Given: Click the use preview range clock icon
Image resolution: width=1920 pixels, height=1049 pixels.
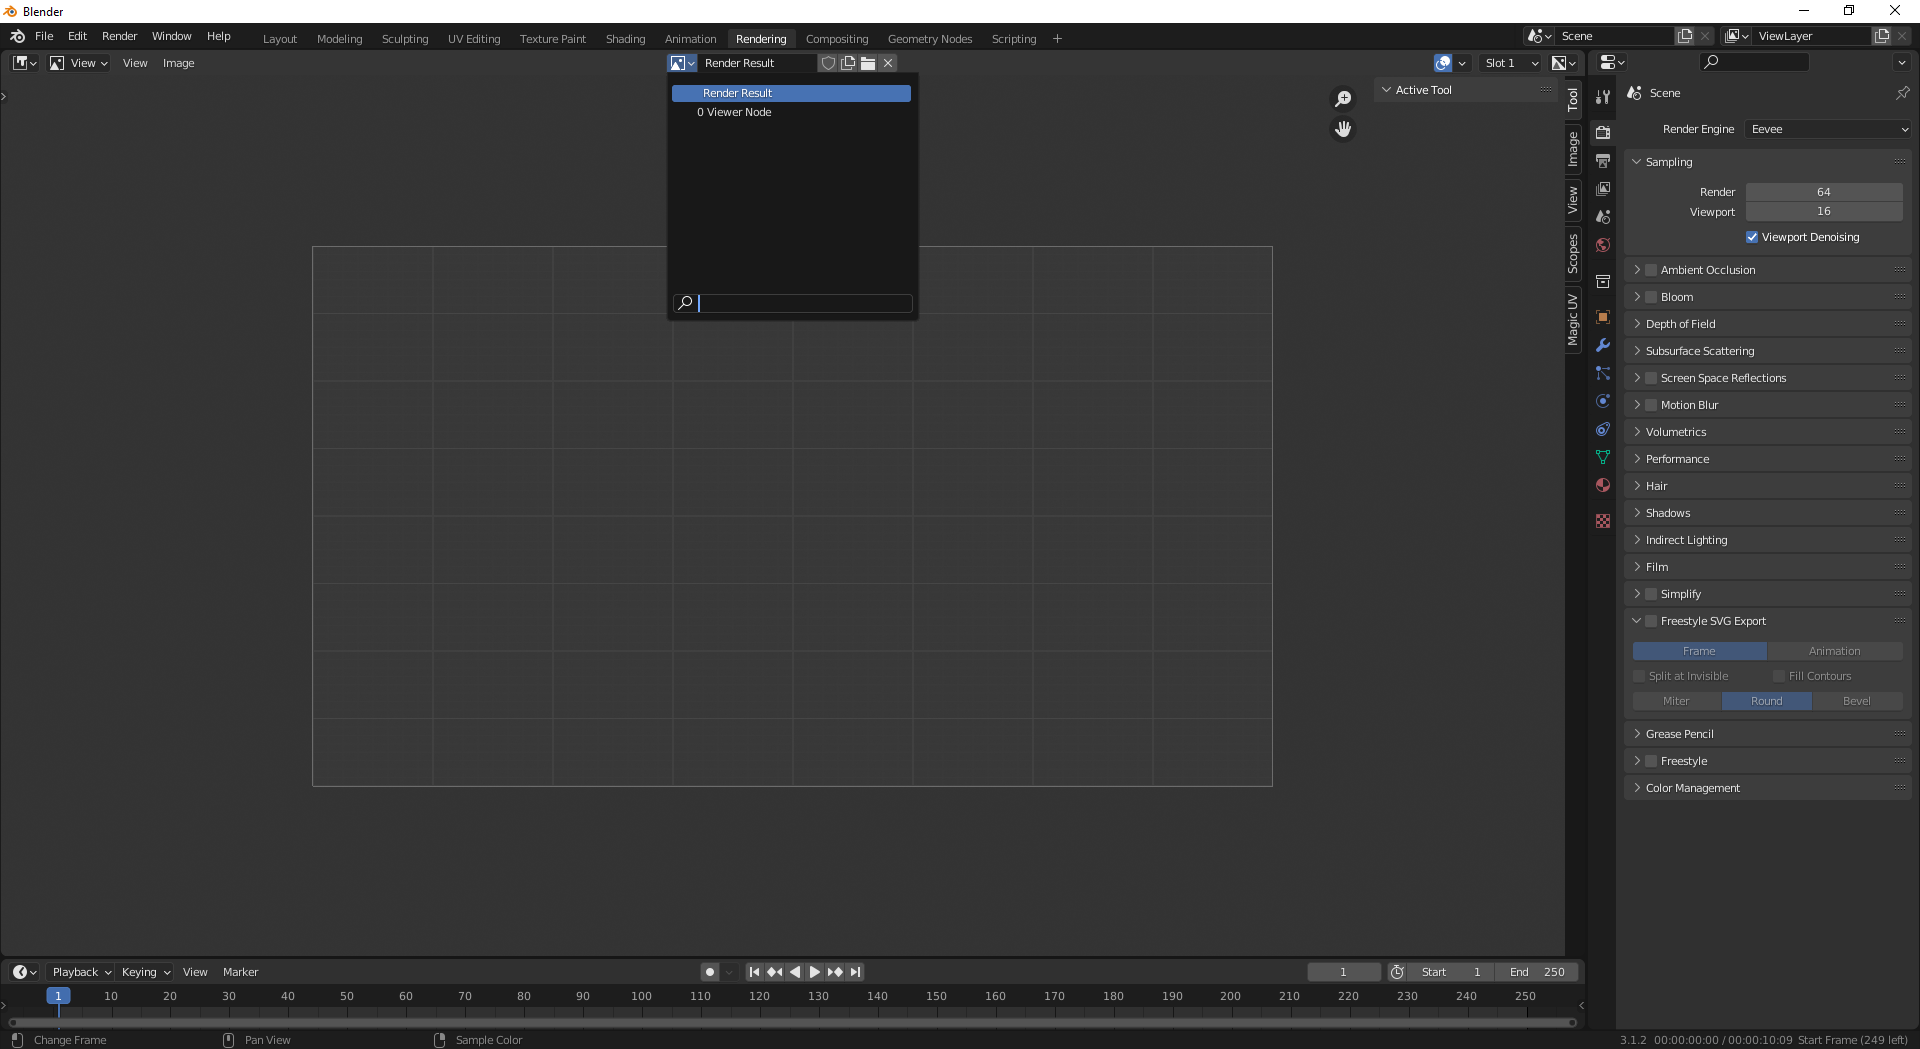Looking at the screenshot, I should 1397,972.
